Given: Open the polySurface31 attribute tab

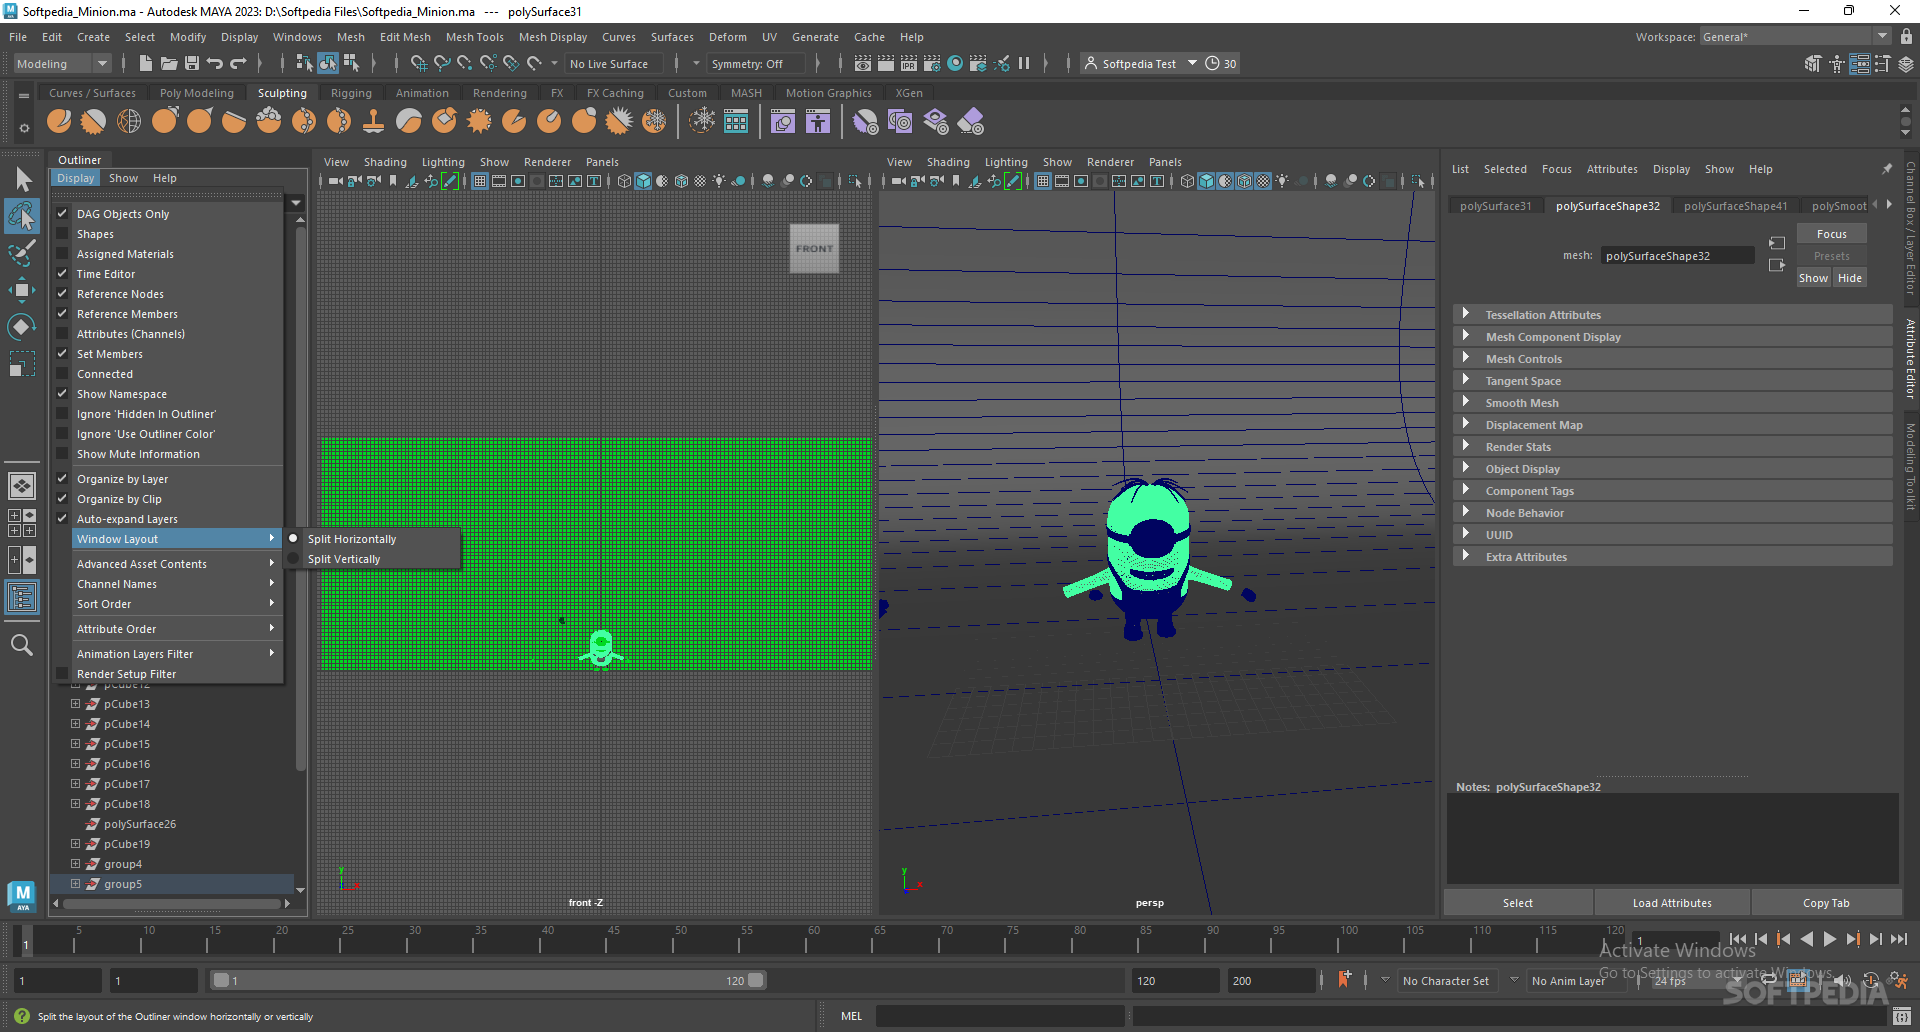Looking at the screenshot, I should [1495, 206].
